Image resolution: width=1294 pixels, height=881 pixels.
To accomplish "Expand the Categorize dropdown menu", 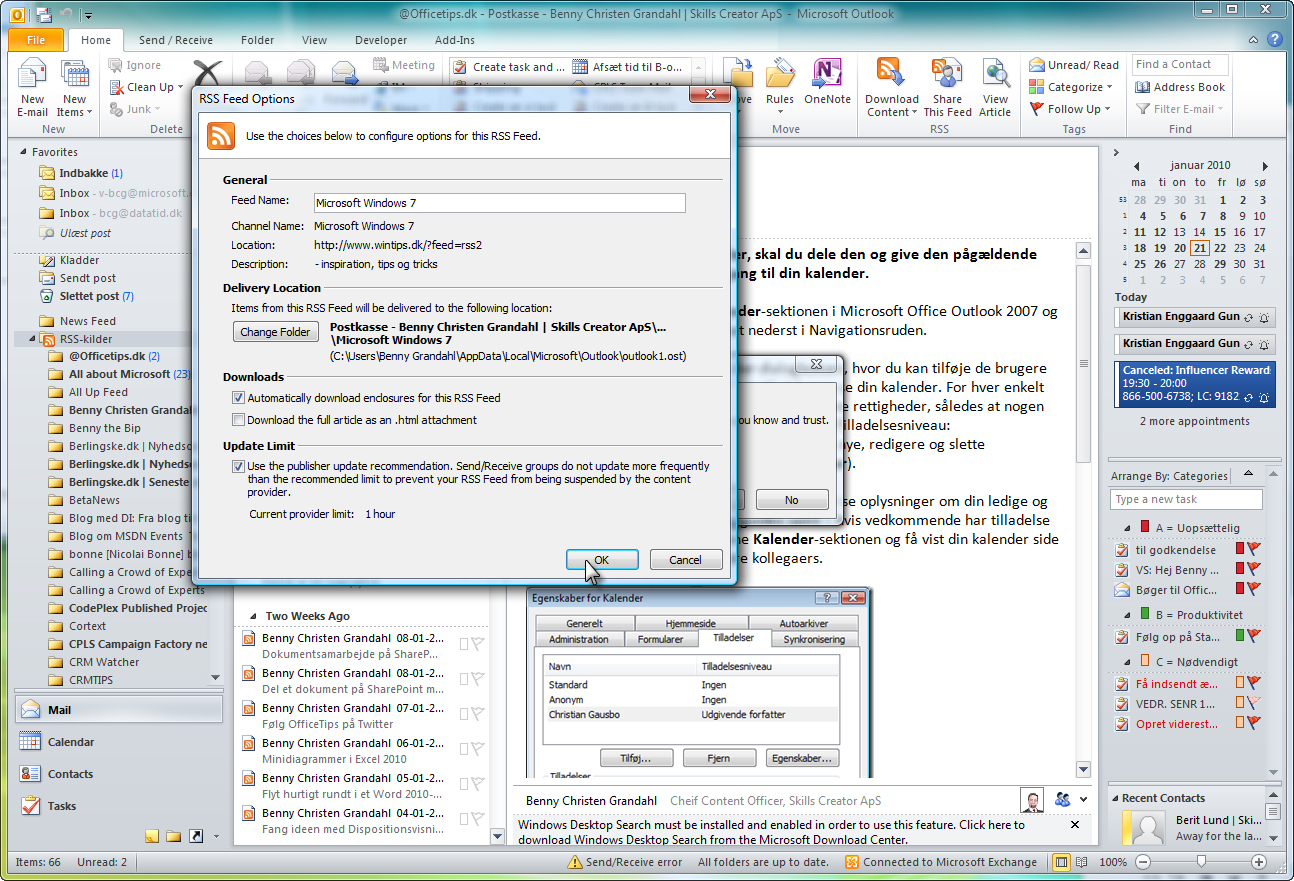I will click(1074, 87).
